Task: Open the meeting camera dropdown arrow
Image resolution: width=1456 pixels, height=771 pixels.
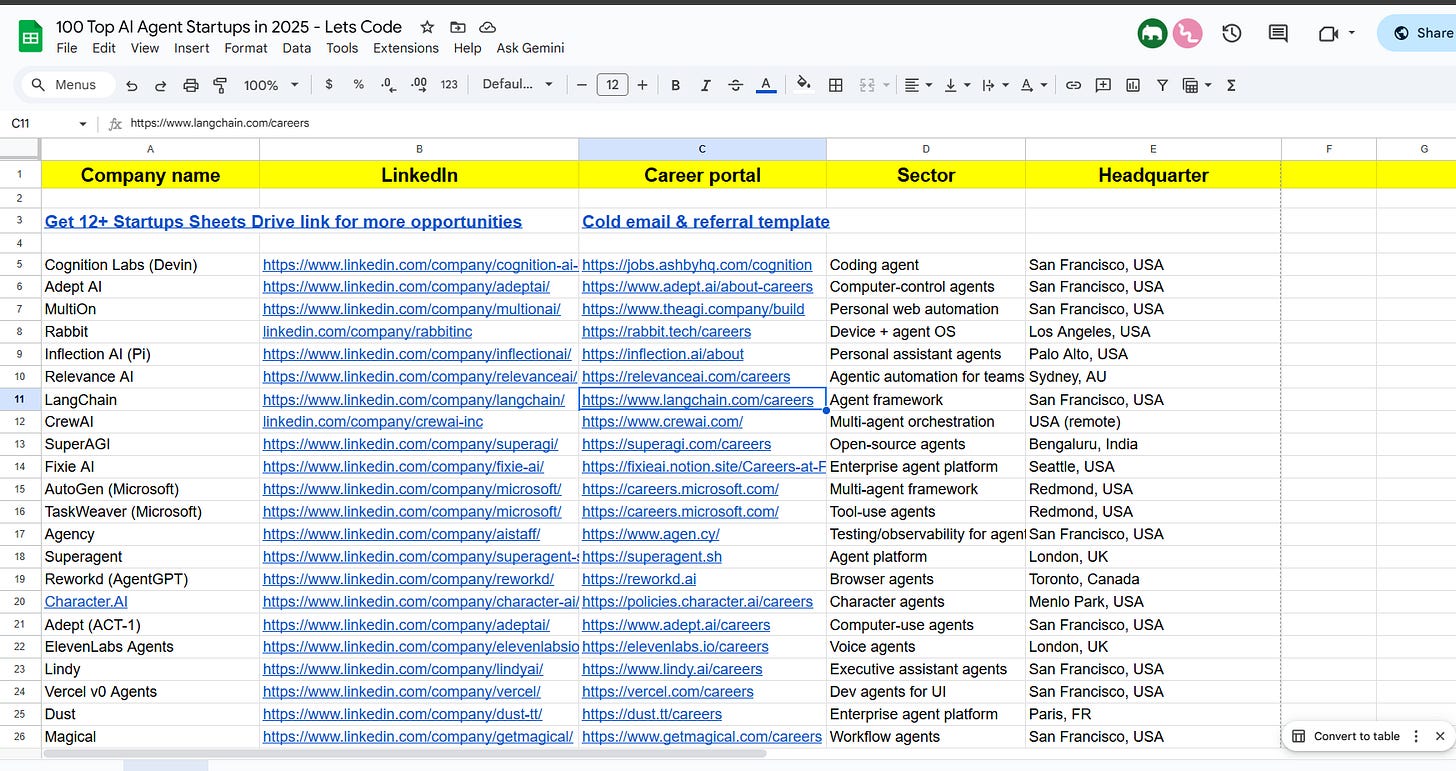Action: [x=1352, y=33]
